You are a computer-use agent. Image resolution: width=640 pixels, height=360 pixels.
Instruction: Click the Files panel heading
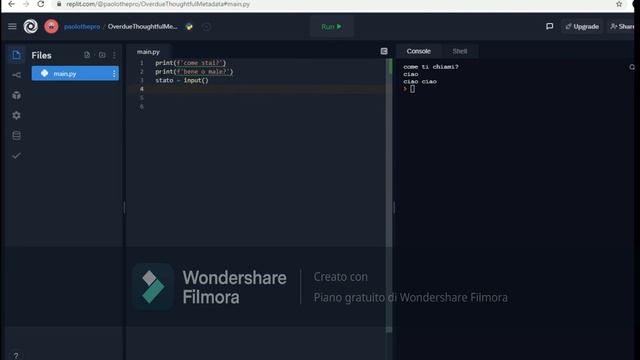[x=42, y=55]
